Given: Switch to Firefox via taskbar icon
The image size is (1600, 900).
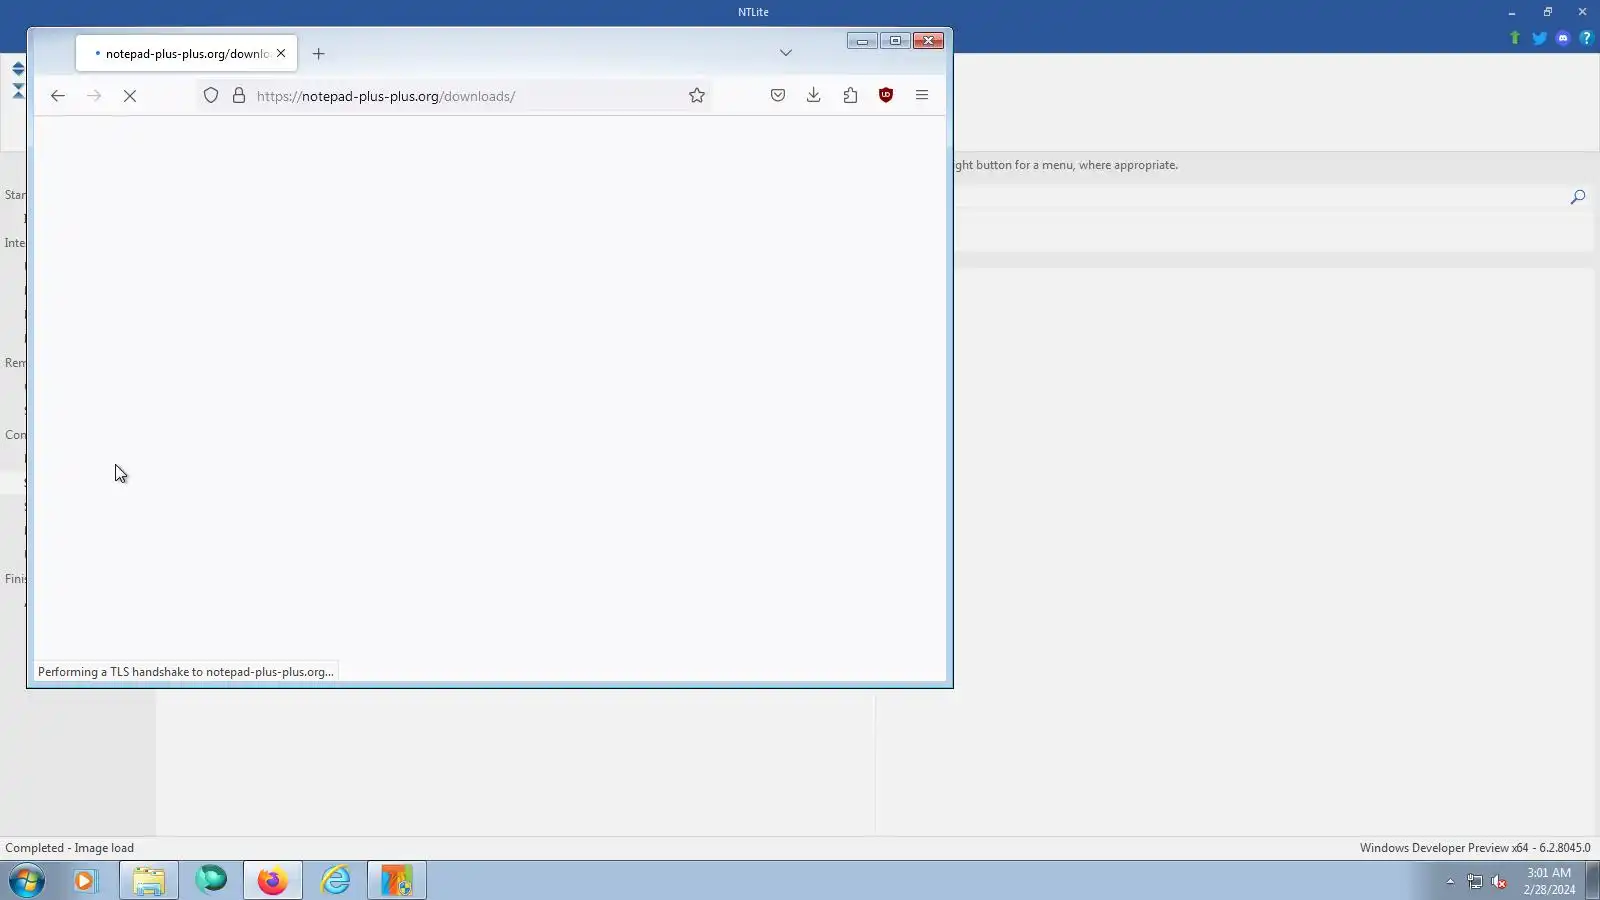Looking at the screenshot, I should point(273,881).
